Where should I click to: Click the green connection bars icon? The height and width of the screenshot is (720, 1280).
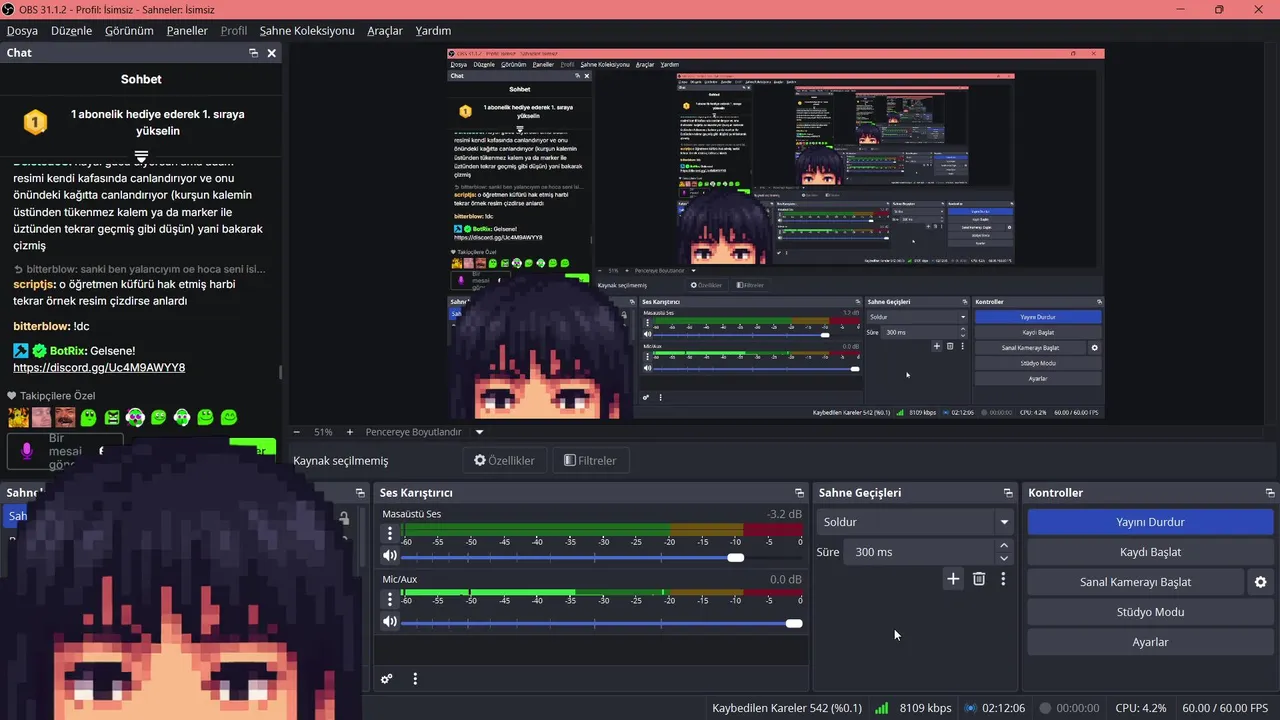[882, 708]
